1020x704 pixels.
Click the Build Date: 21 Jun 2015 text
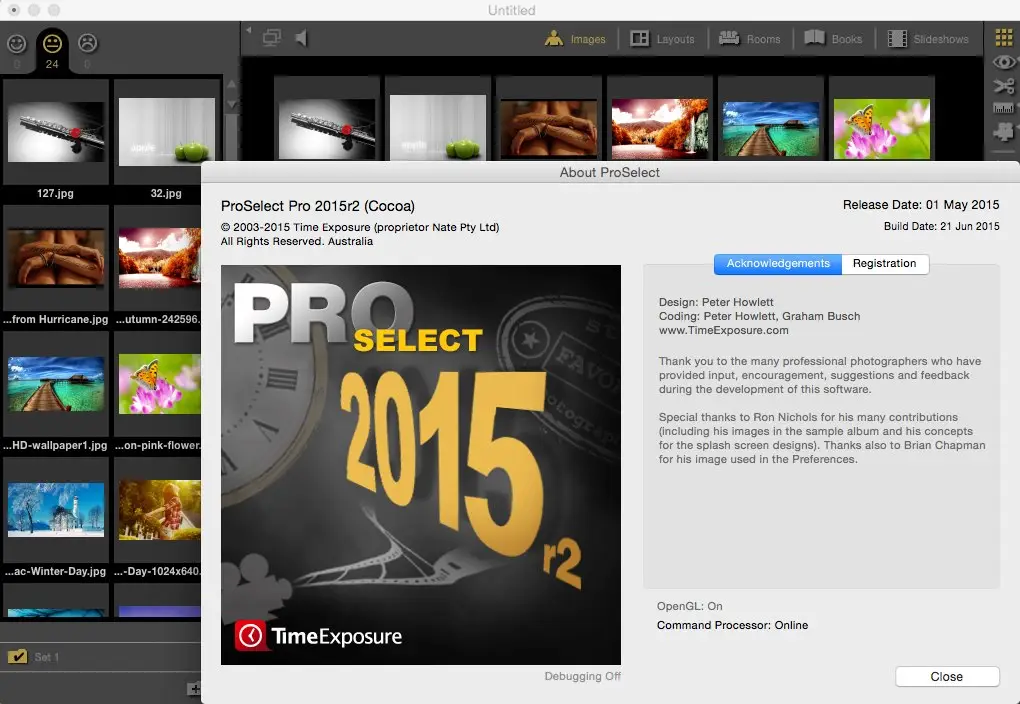point(941,226)
